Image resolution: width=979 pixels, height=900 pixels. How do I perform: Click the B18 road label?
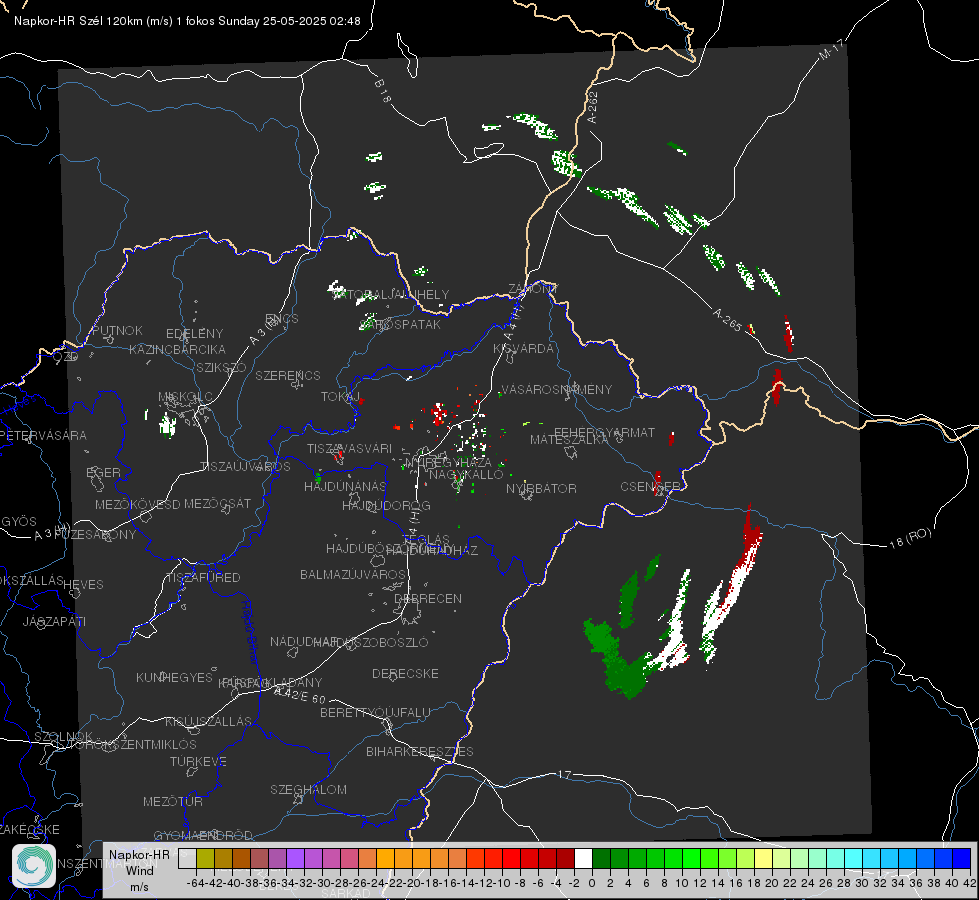382,91
